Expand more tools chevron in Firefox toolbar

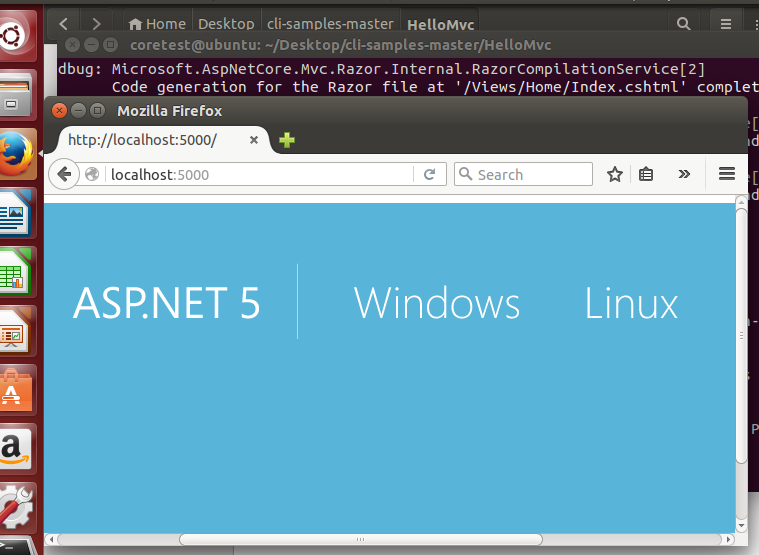click(x=684, y=174)
